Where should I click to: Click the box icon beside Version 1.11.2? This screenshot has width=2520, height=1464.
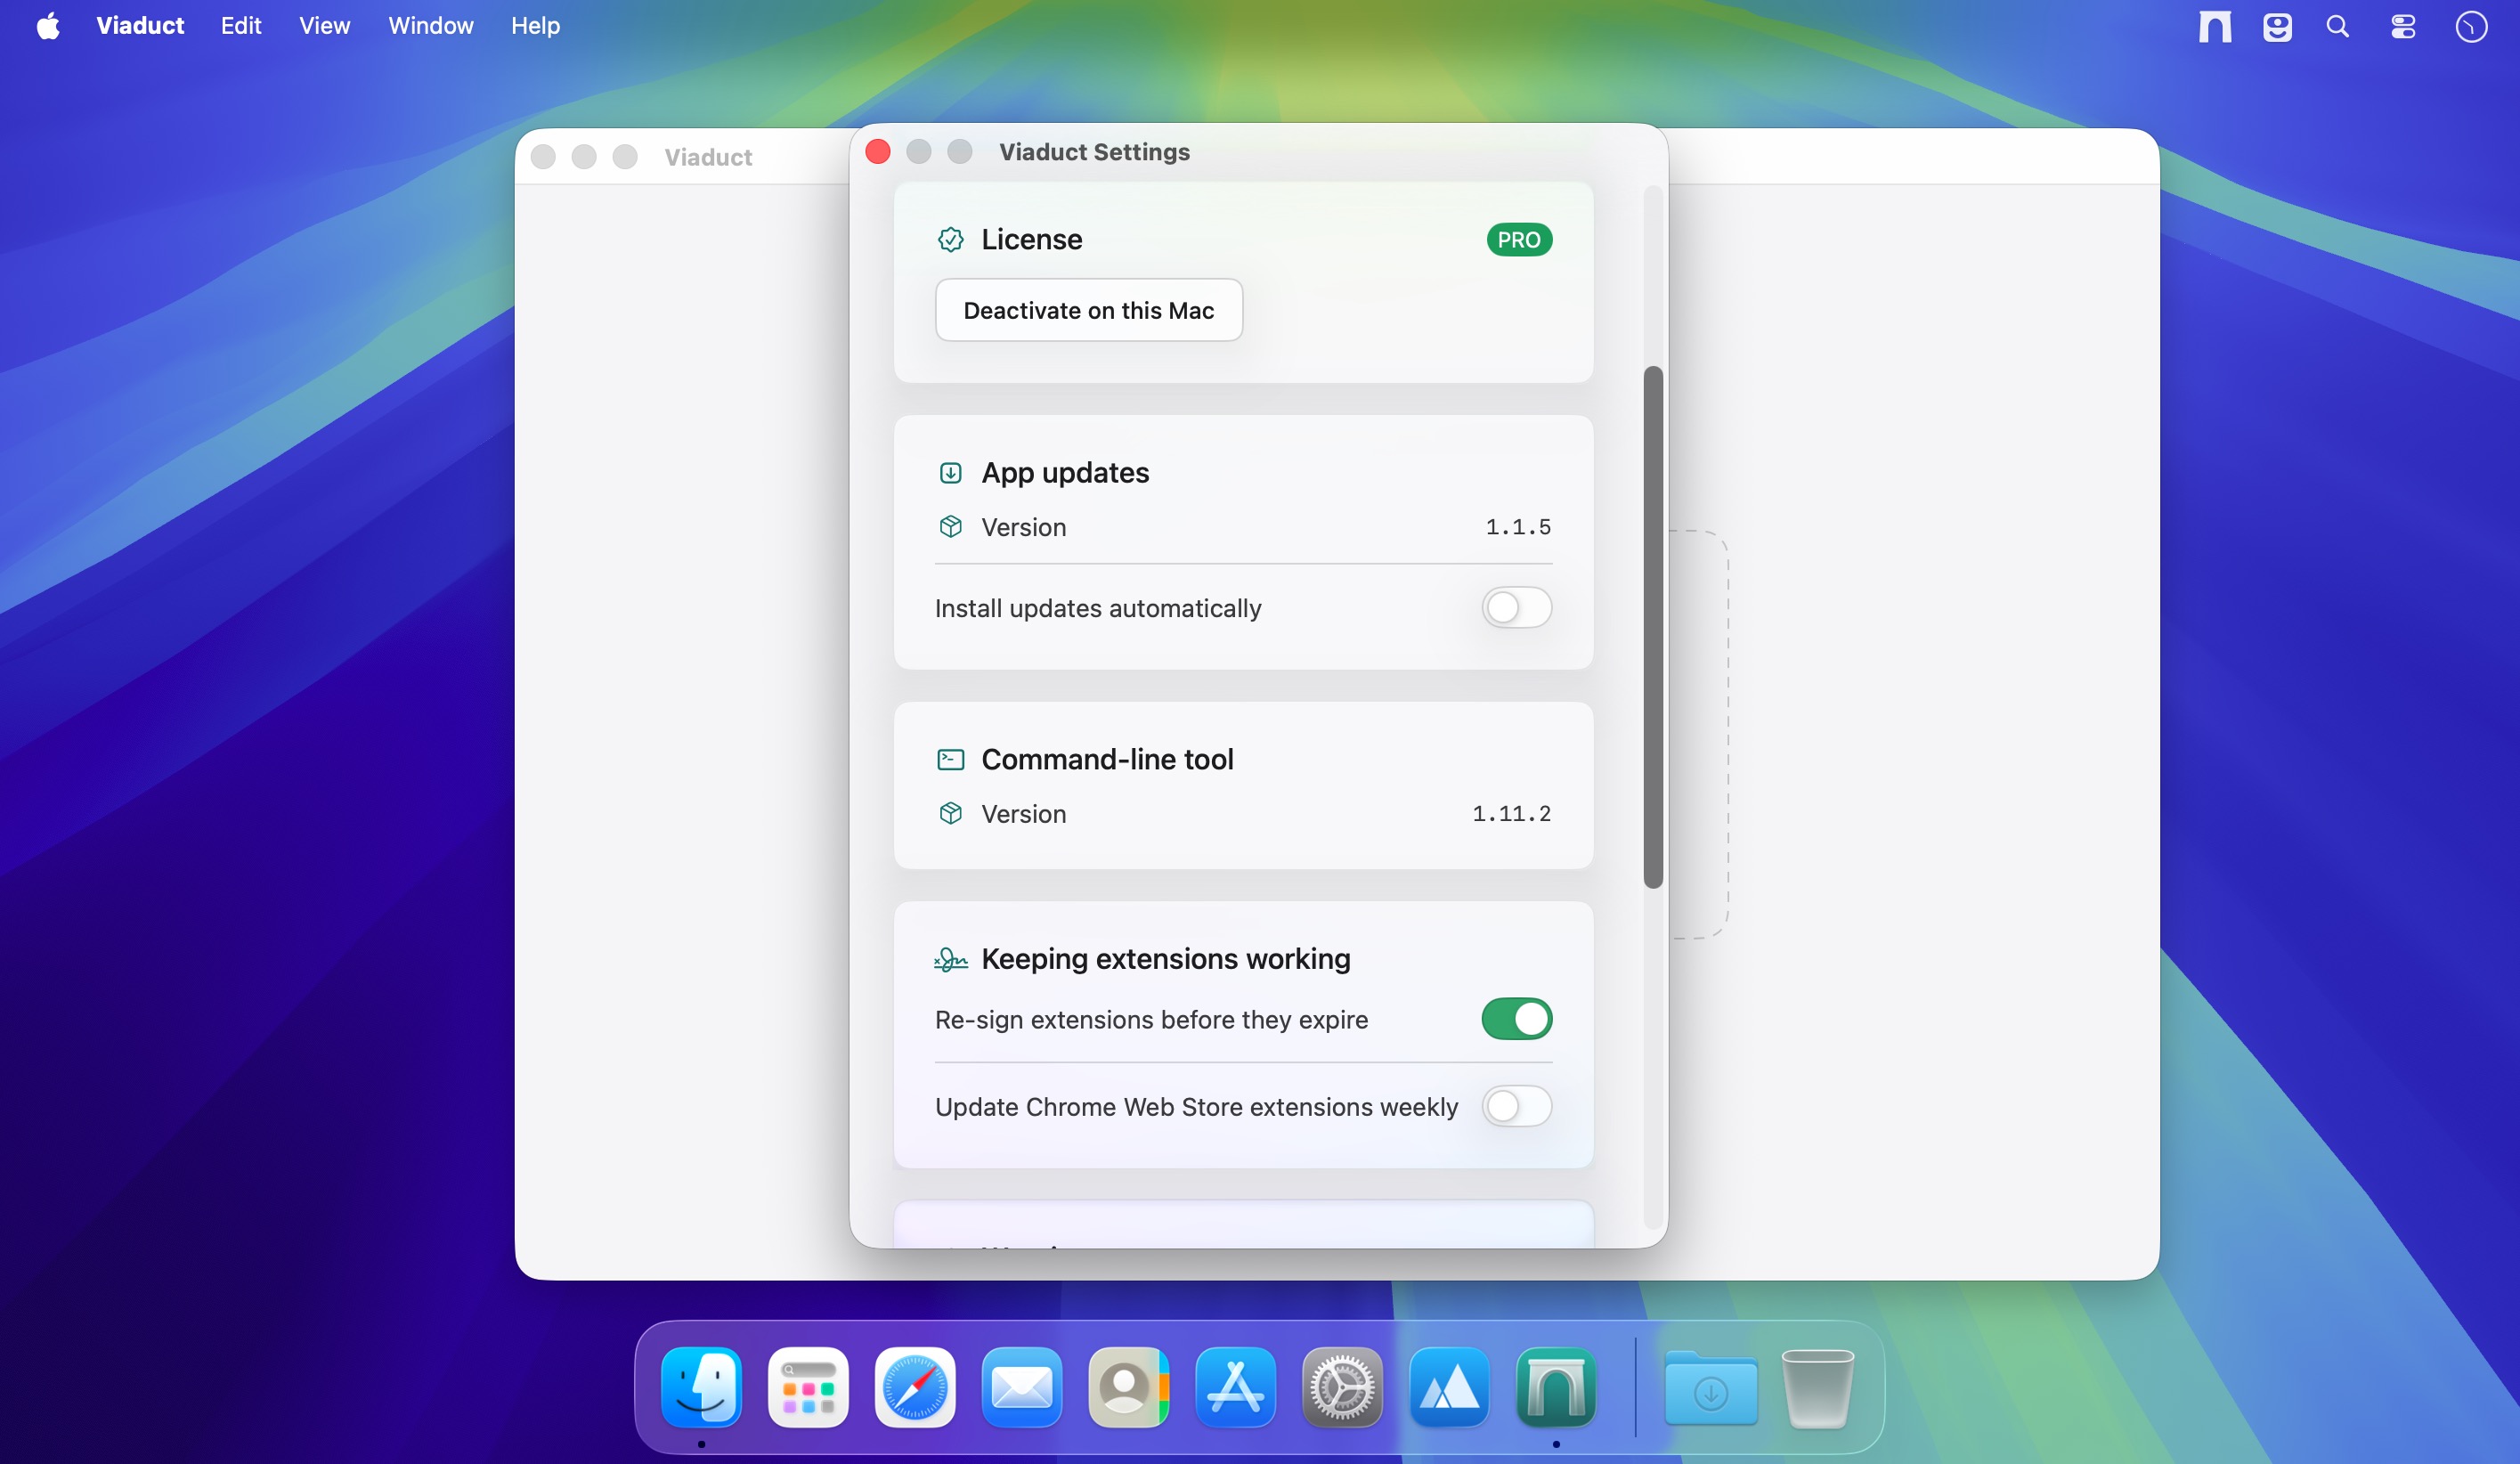(950, 814)
